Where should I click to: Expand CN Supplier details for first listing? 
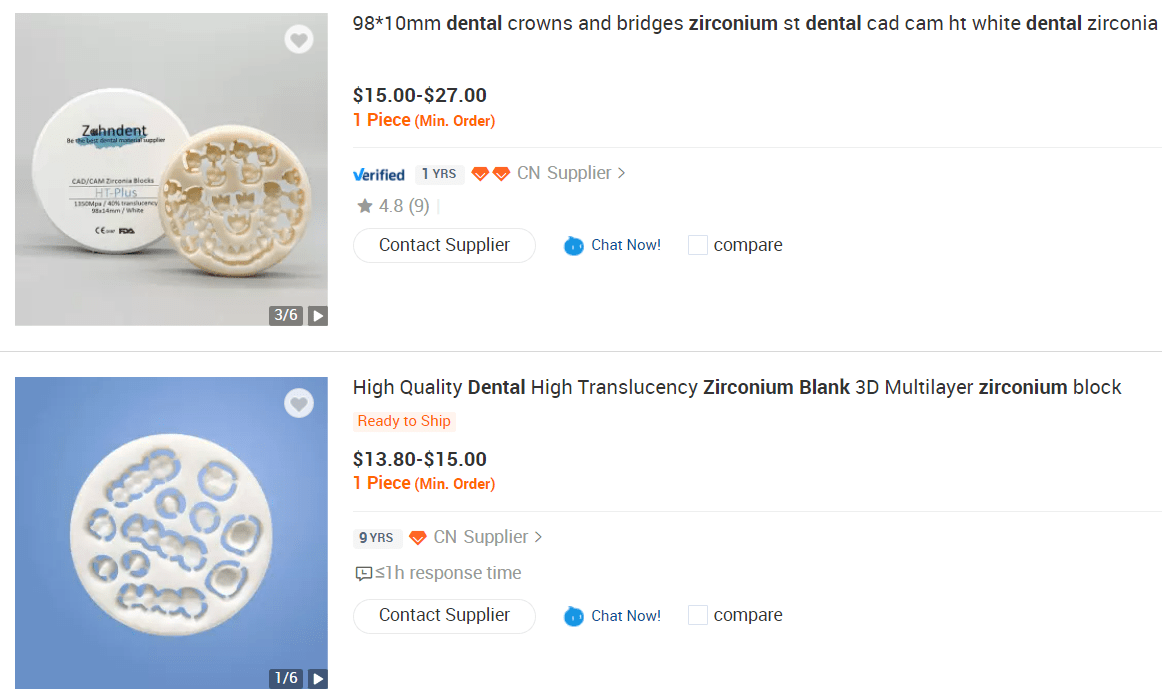pos(571,173)
